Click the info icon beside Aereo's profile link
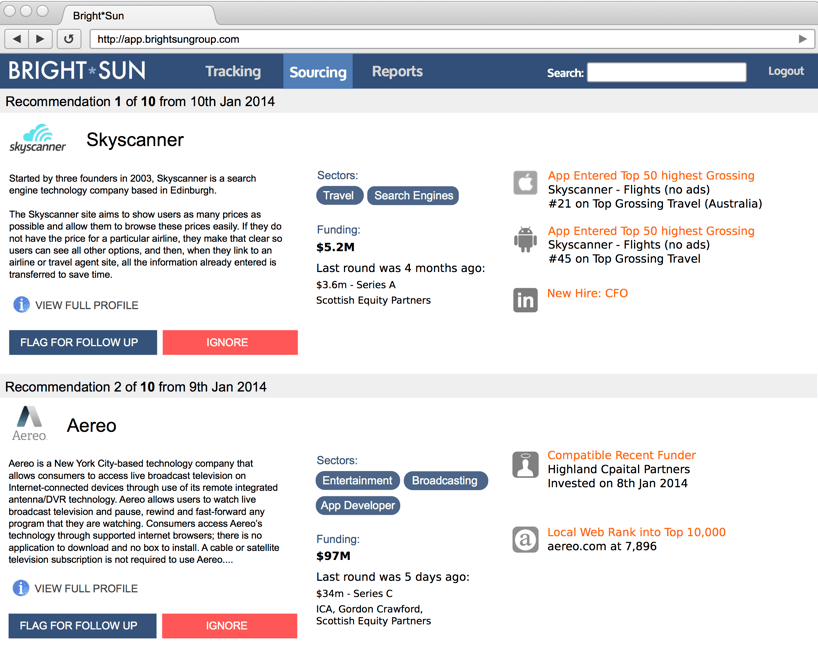This screenshot has width=818, height=647. [x=21, y=588]
